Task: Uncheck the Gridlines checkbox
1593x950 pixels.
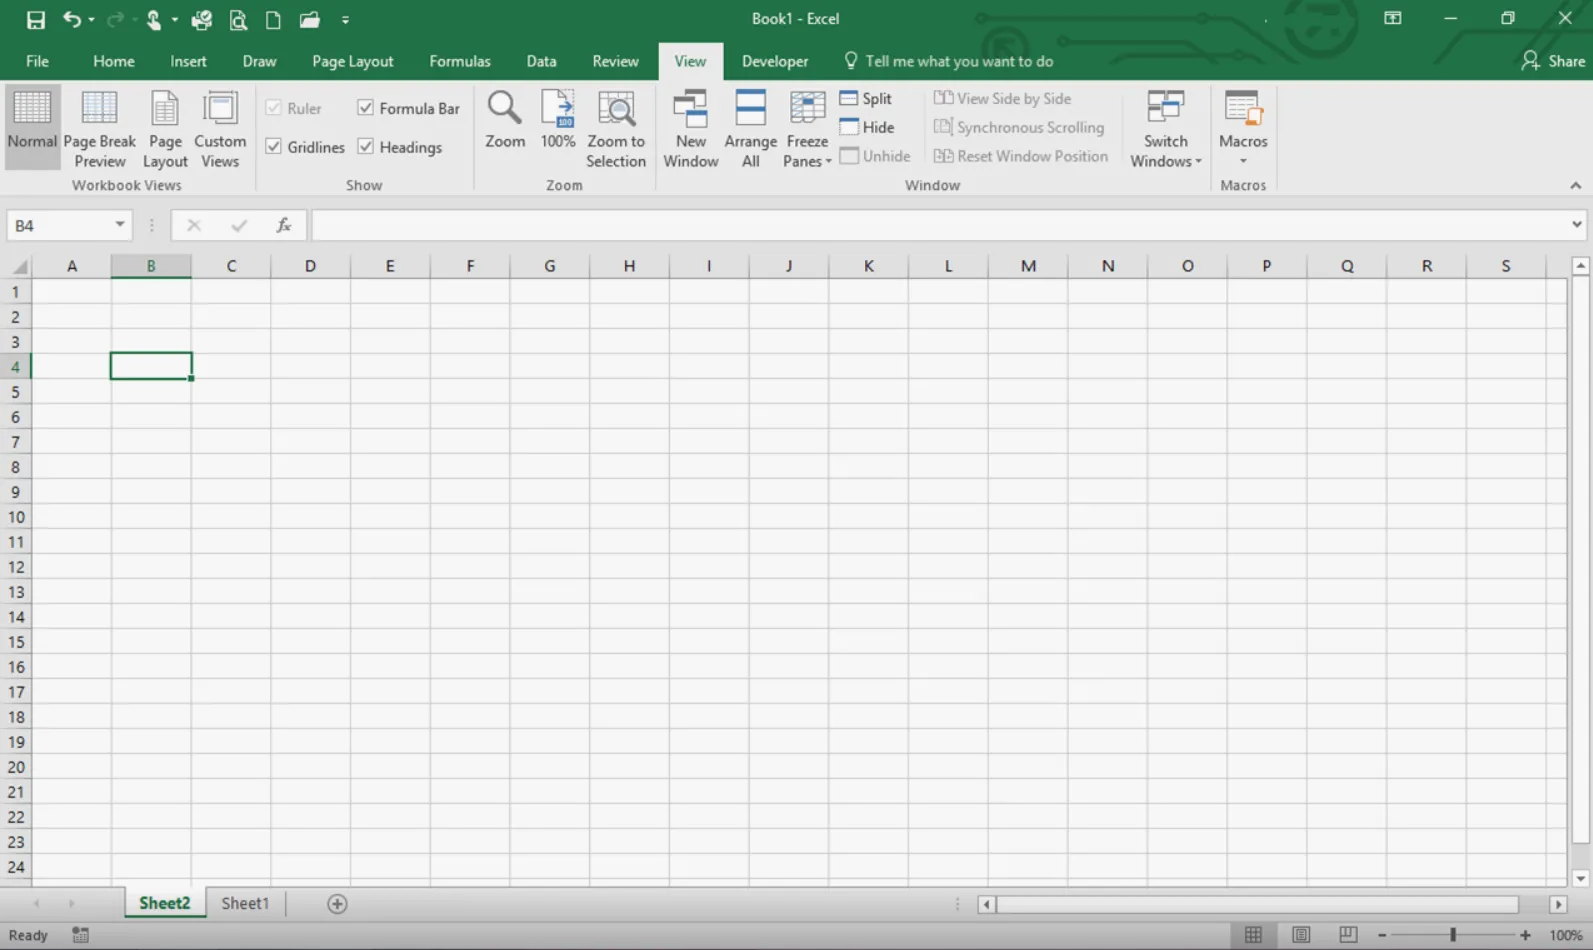Action: [x=274, y=147]
